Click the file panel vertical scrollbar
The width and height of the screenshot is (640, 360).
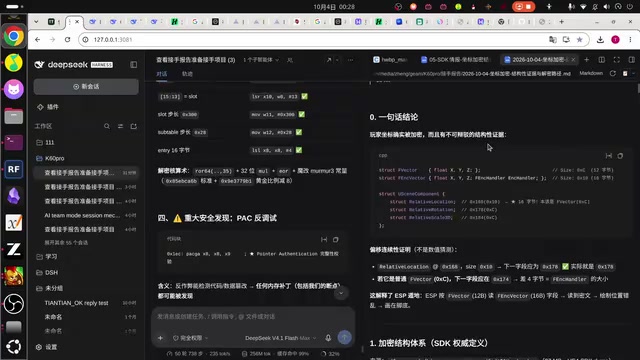638,88
